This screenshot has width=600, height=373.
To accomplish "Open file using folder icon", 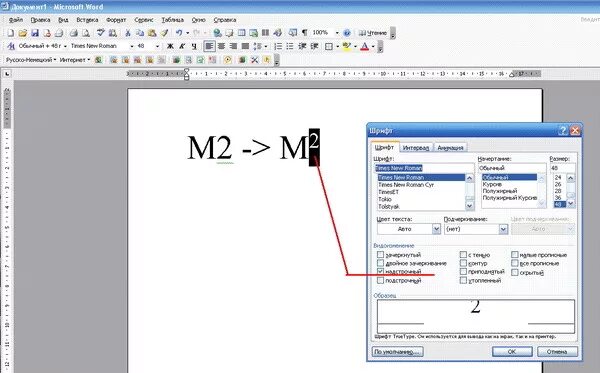I will pyautogui.click(x=23, y=33).
